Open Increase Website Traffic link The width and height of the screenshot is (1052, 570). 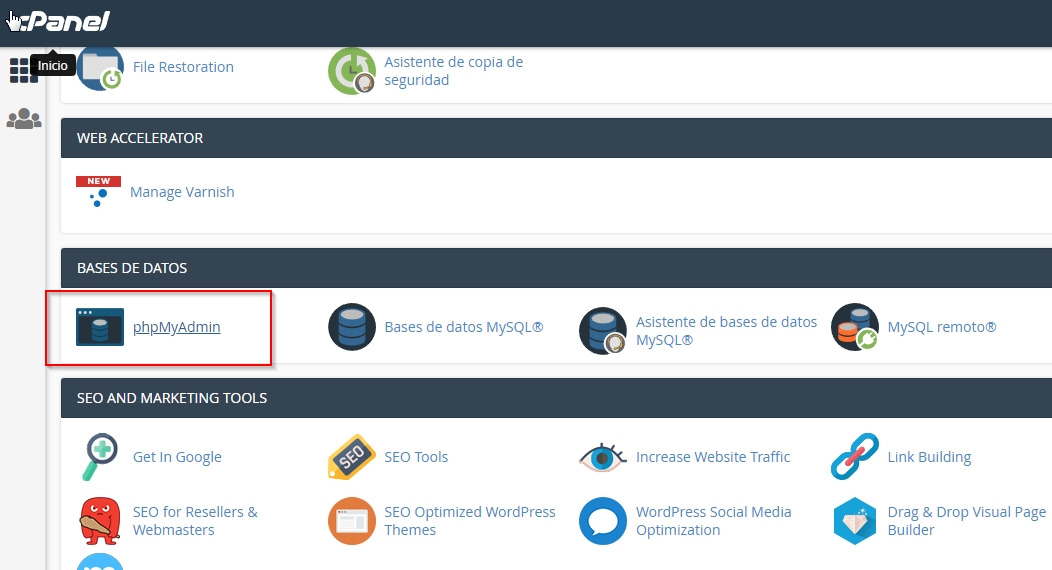(x=713, y=457)
